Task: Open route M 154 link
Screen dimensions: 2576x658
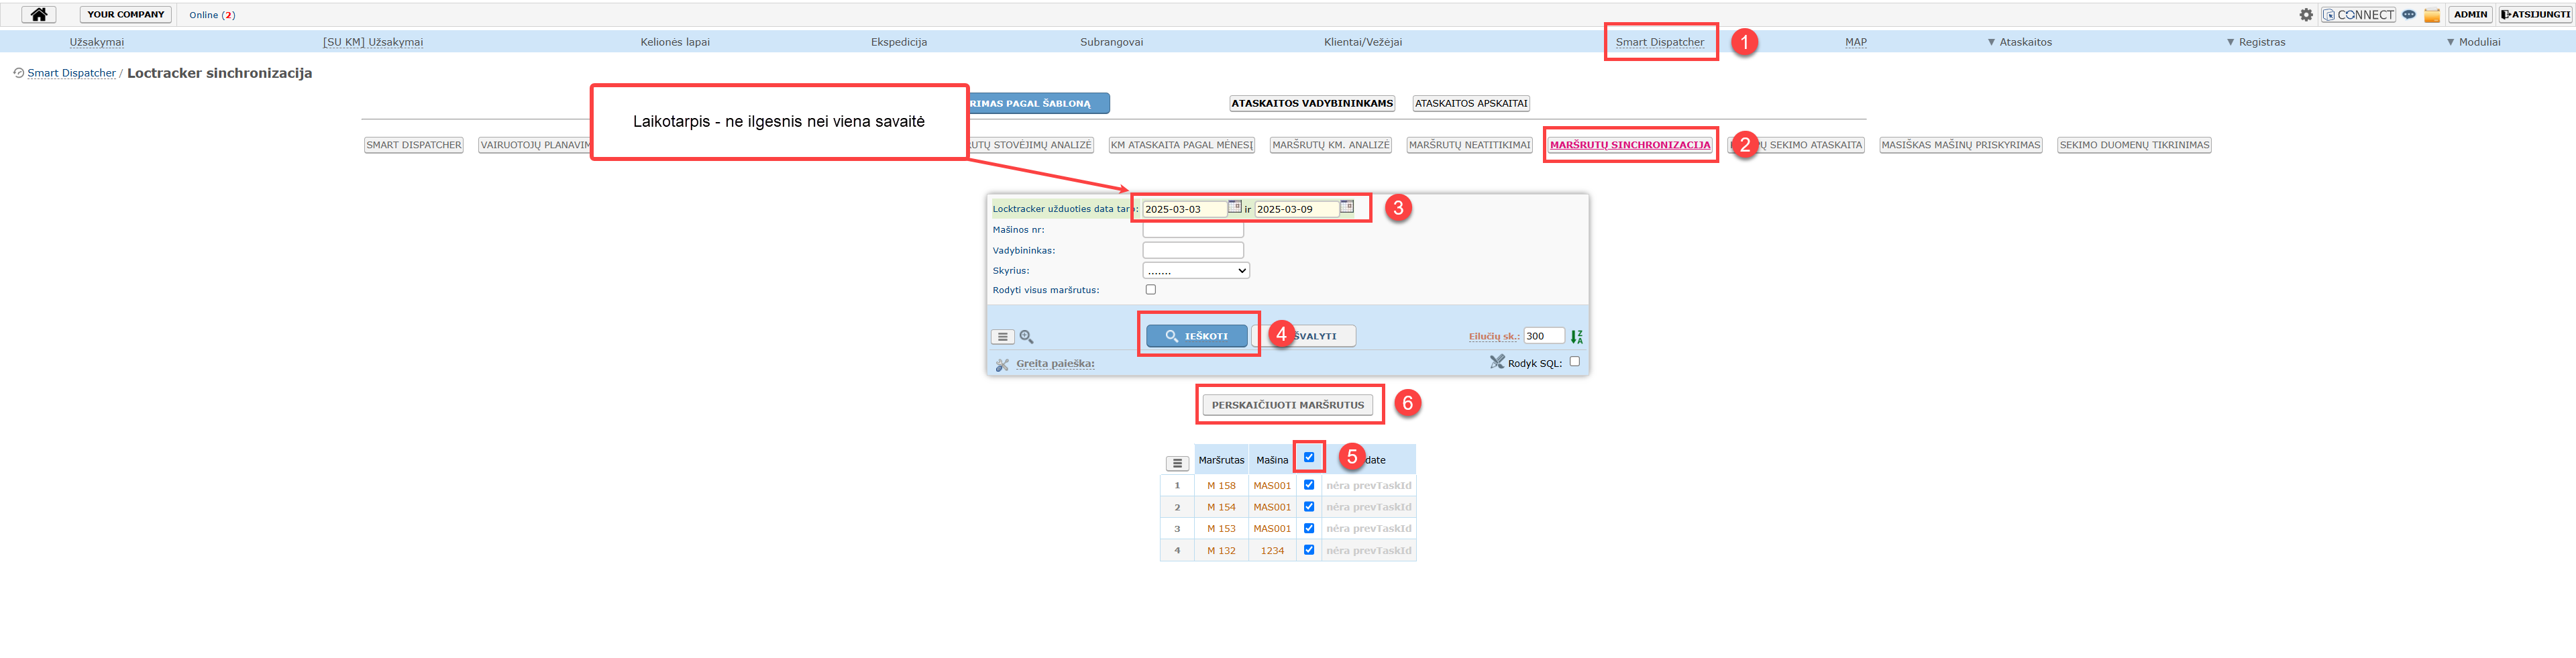Action: pyautogui.click(x=1221, y=507)
